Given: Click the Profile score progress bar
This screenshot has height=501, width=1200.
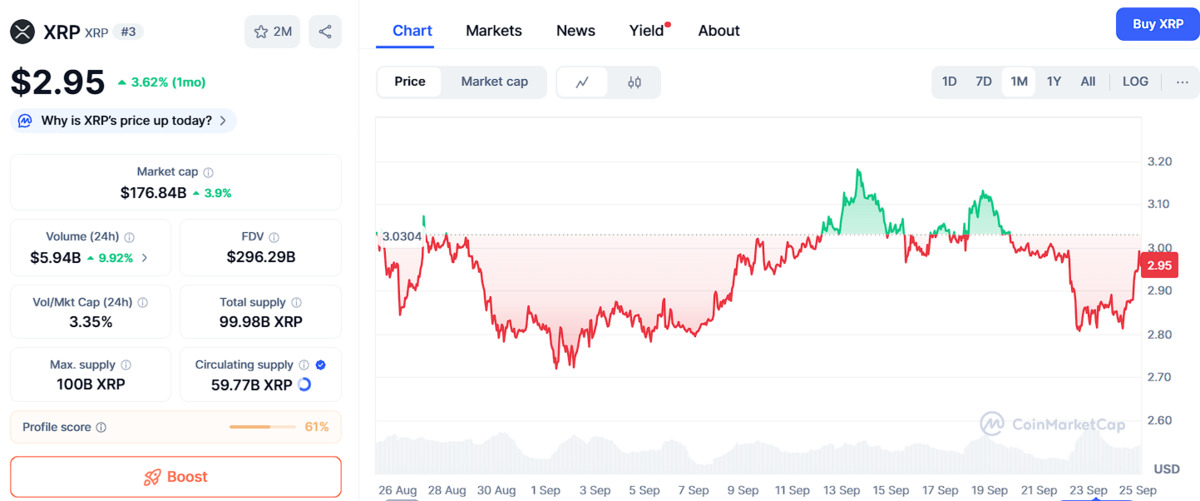Looking at the screenshot, I should tap(264, 427).
